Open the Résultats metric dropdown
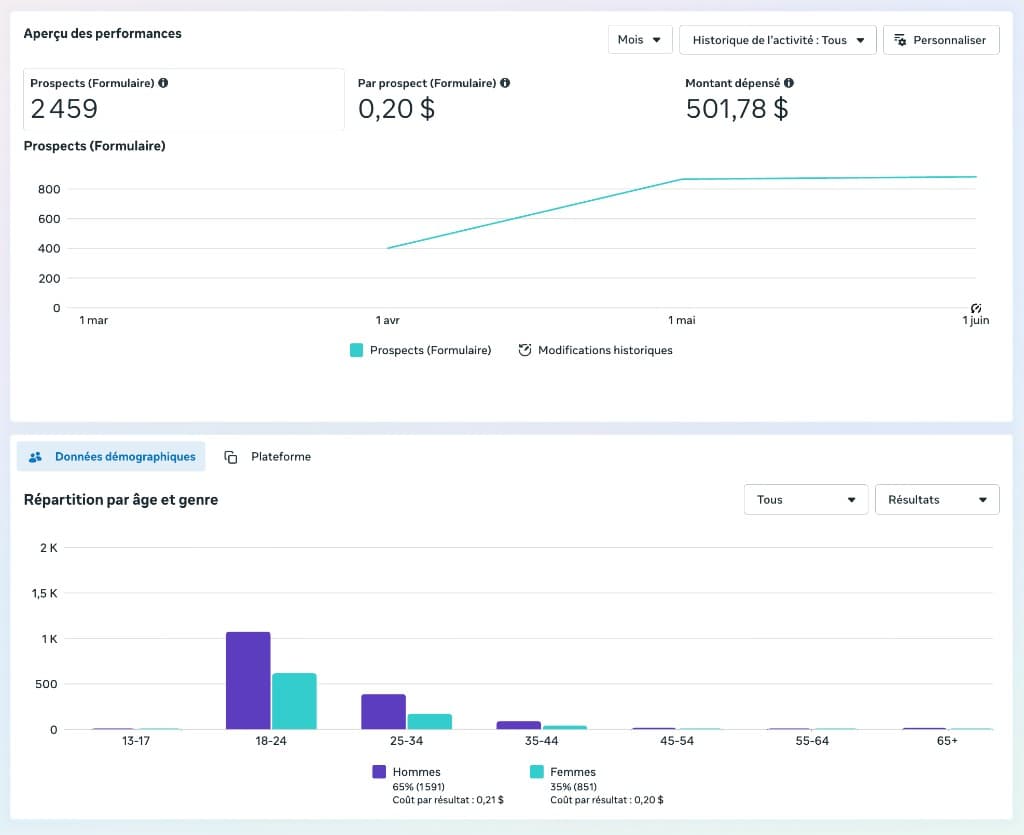 pos(937,499)
